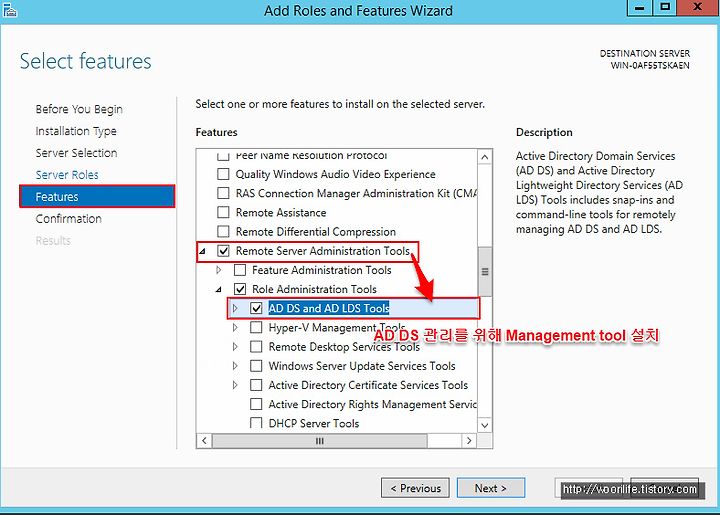
Task: Expand the Windows Server Update Services Tools node
Action: (235, 366)
